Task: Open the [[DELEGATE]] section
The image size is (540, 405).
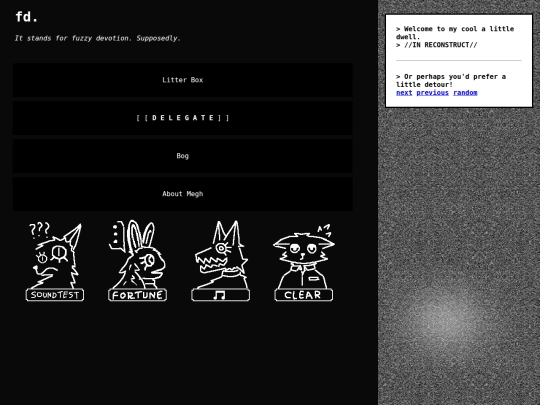Action: [x=183, y=118]
